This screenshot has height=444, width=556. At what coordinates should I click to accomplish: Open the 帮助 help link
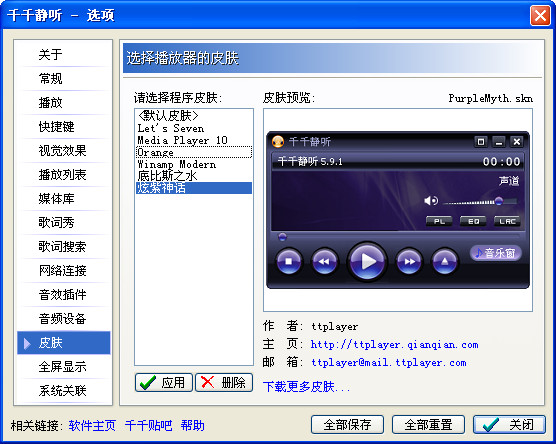point(193,425)
